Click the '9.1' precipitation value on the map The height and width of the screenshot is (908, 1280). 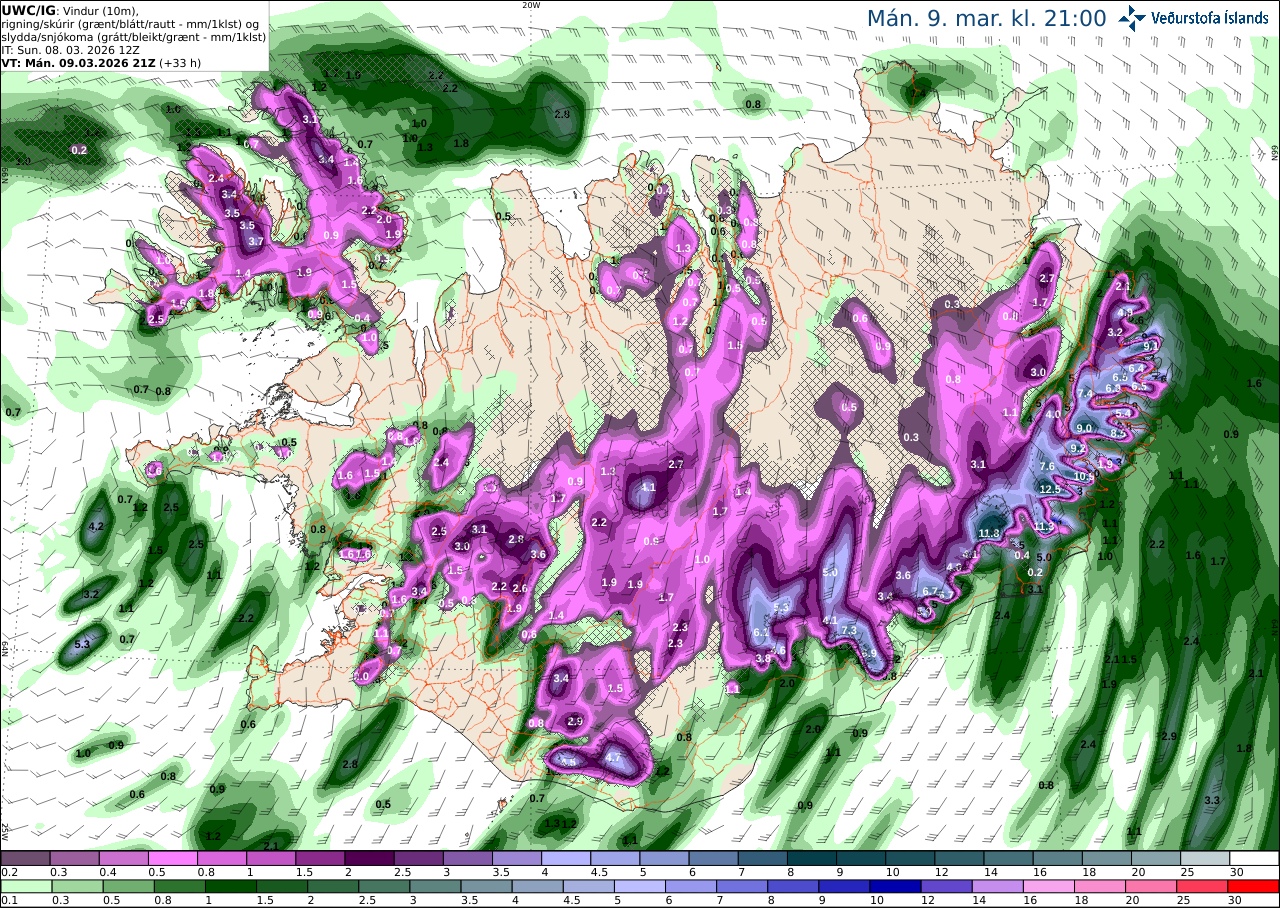(x=1150, y=347)
